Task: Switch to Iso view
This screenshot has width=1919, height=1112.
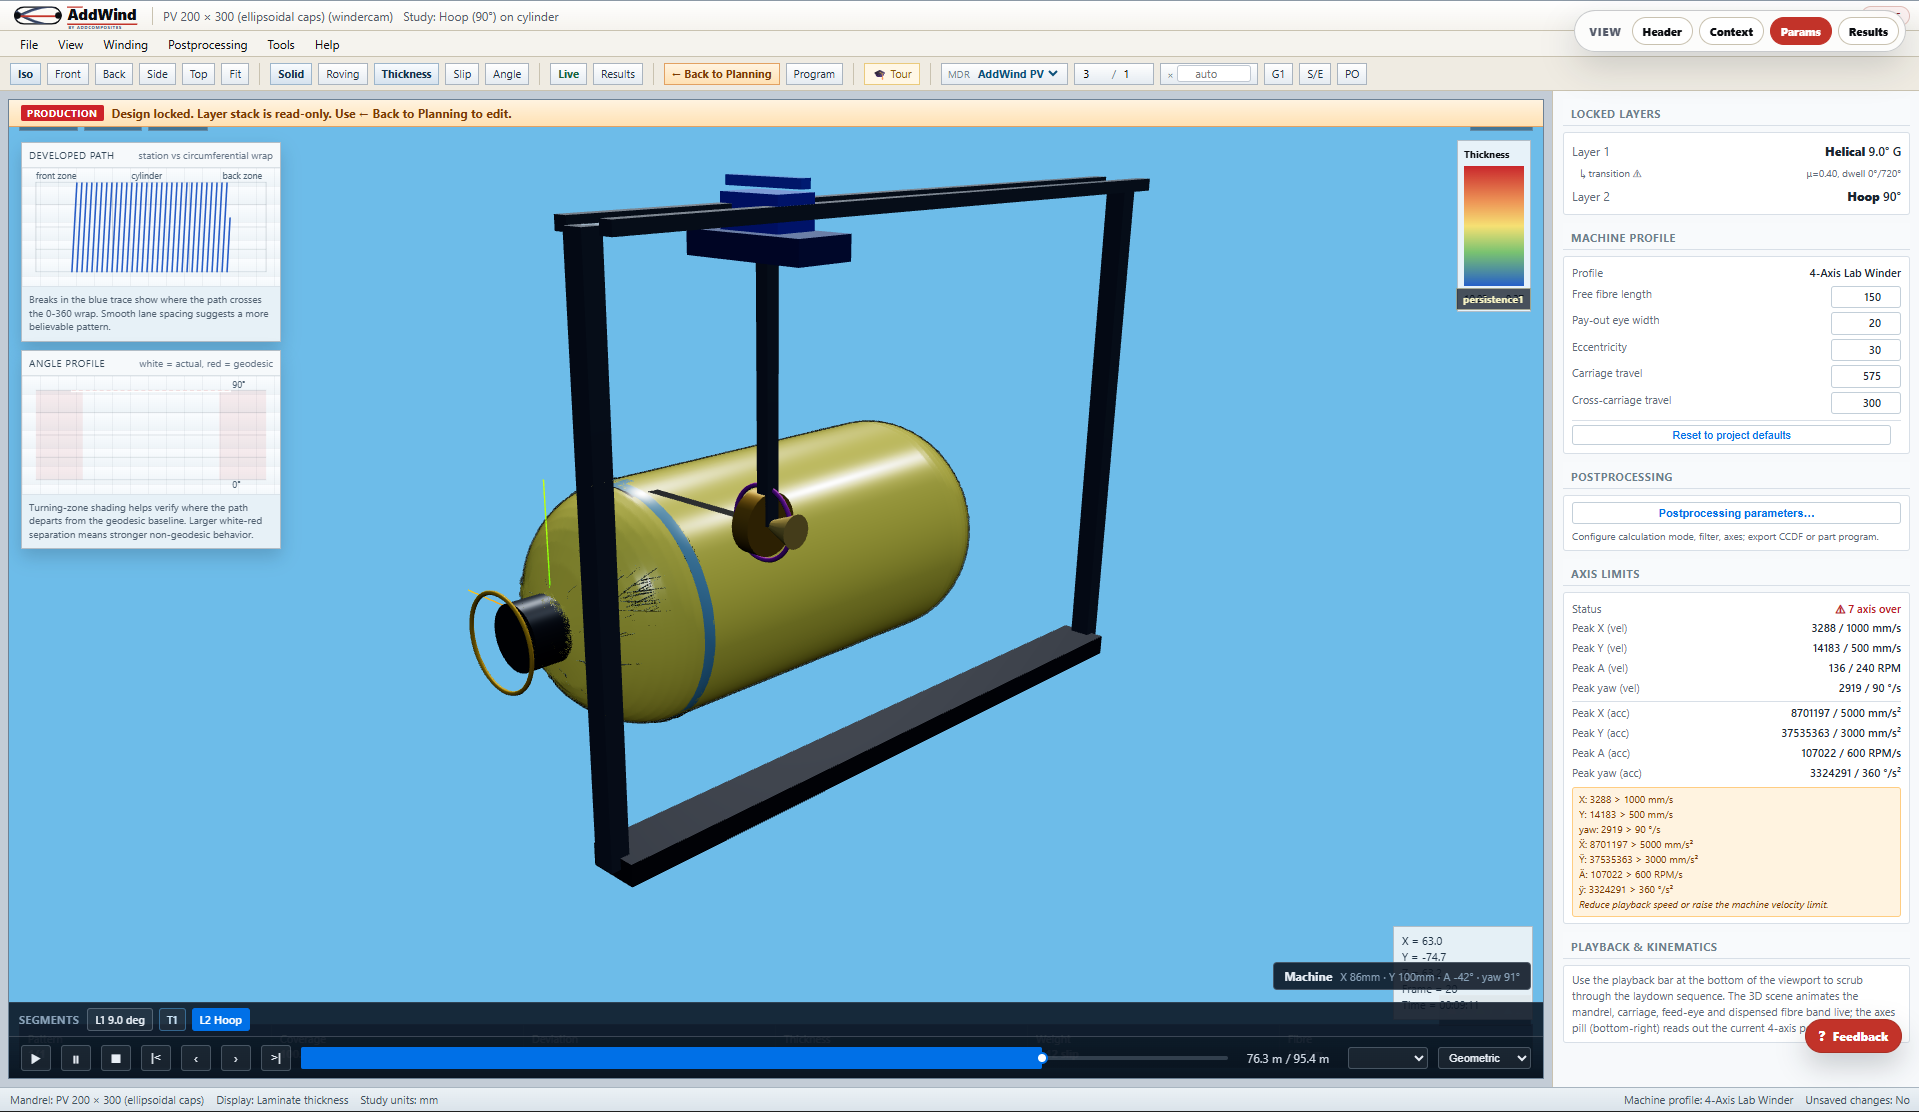Action: (25, 74)
